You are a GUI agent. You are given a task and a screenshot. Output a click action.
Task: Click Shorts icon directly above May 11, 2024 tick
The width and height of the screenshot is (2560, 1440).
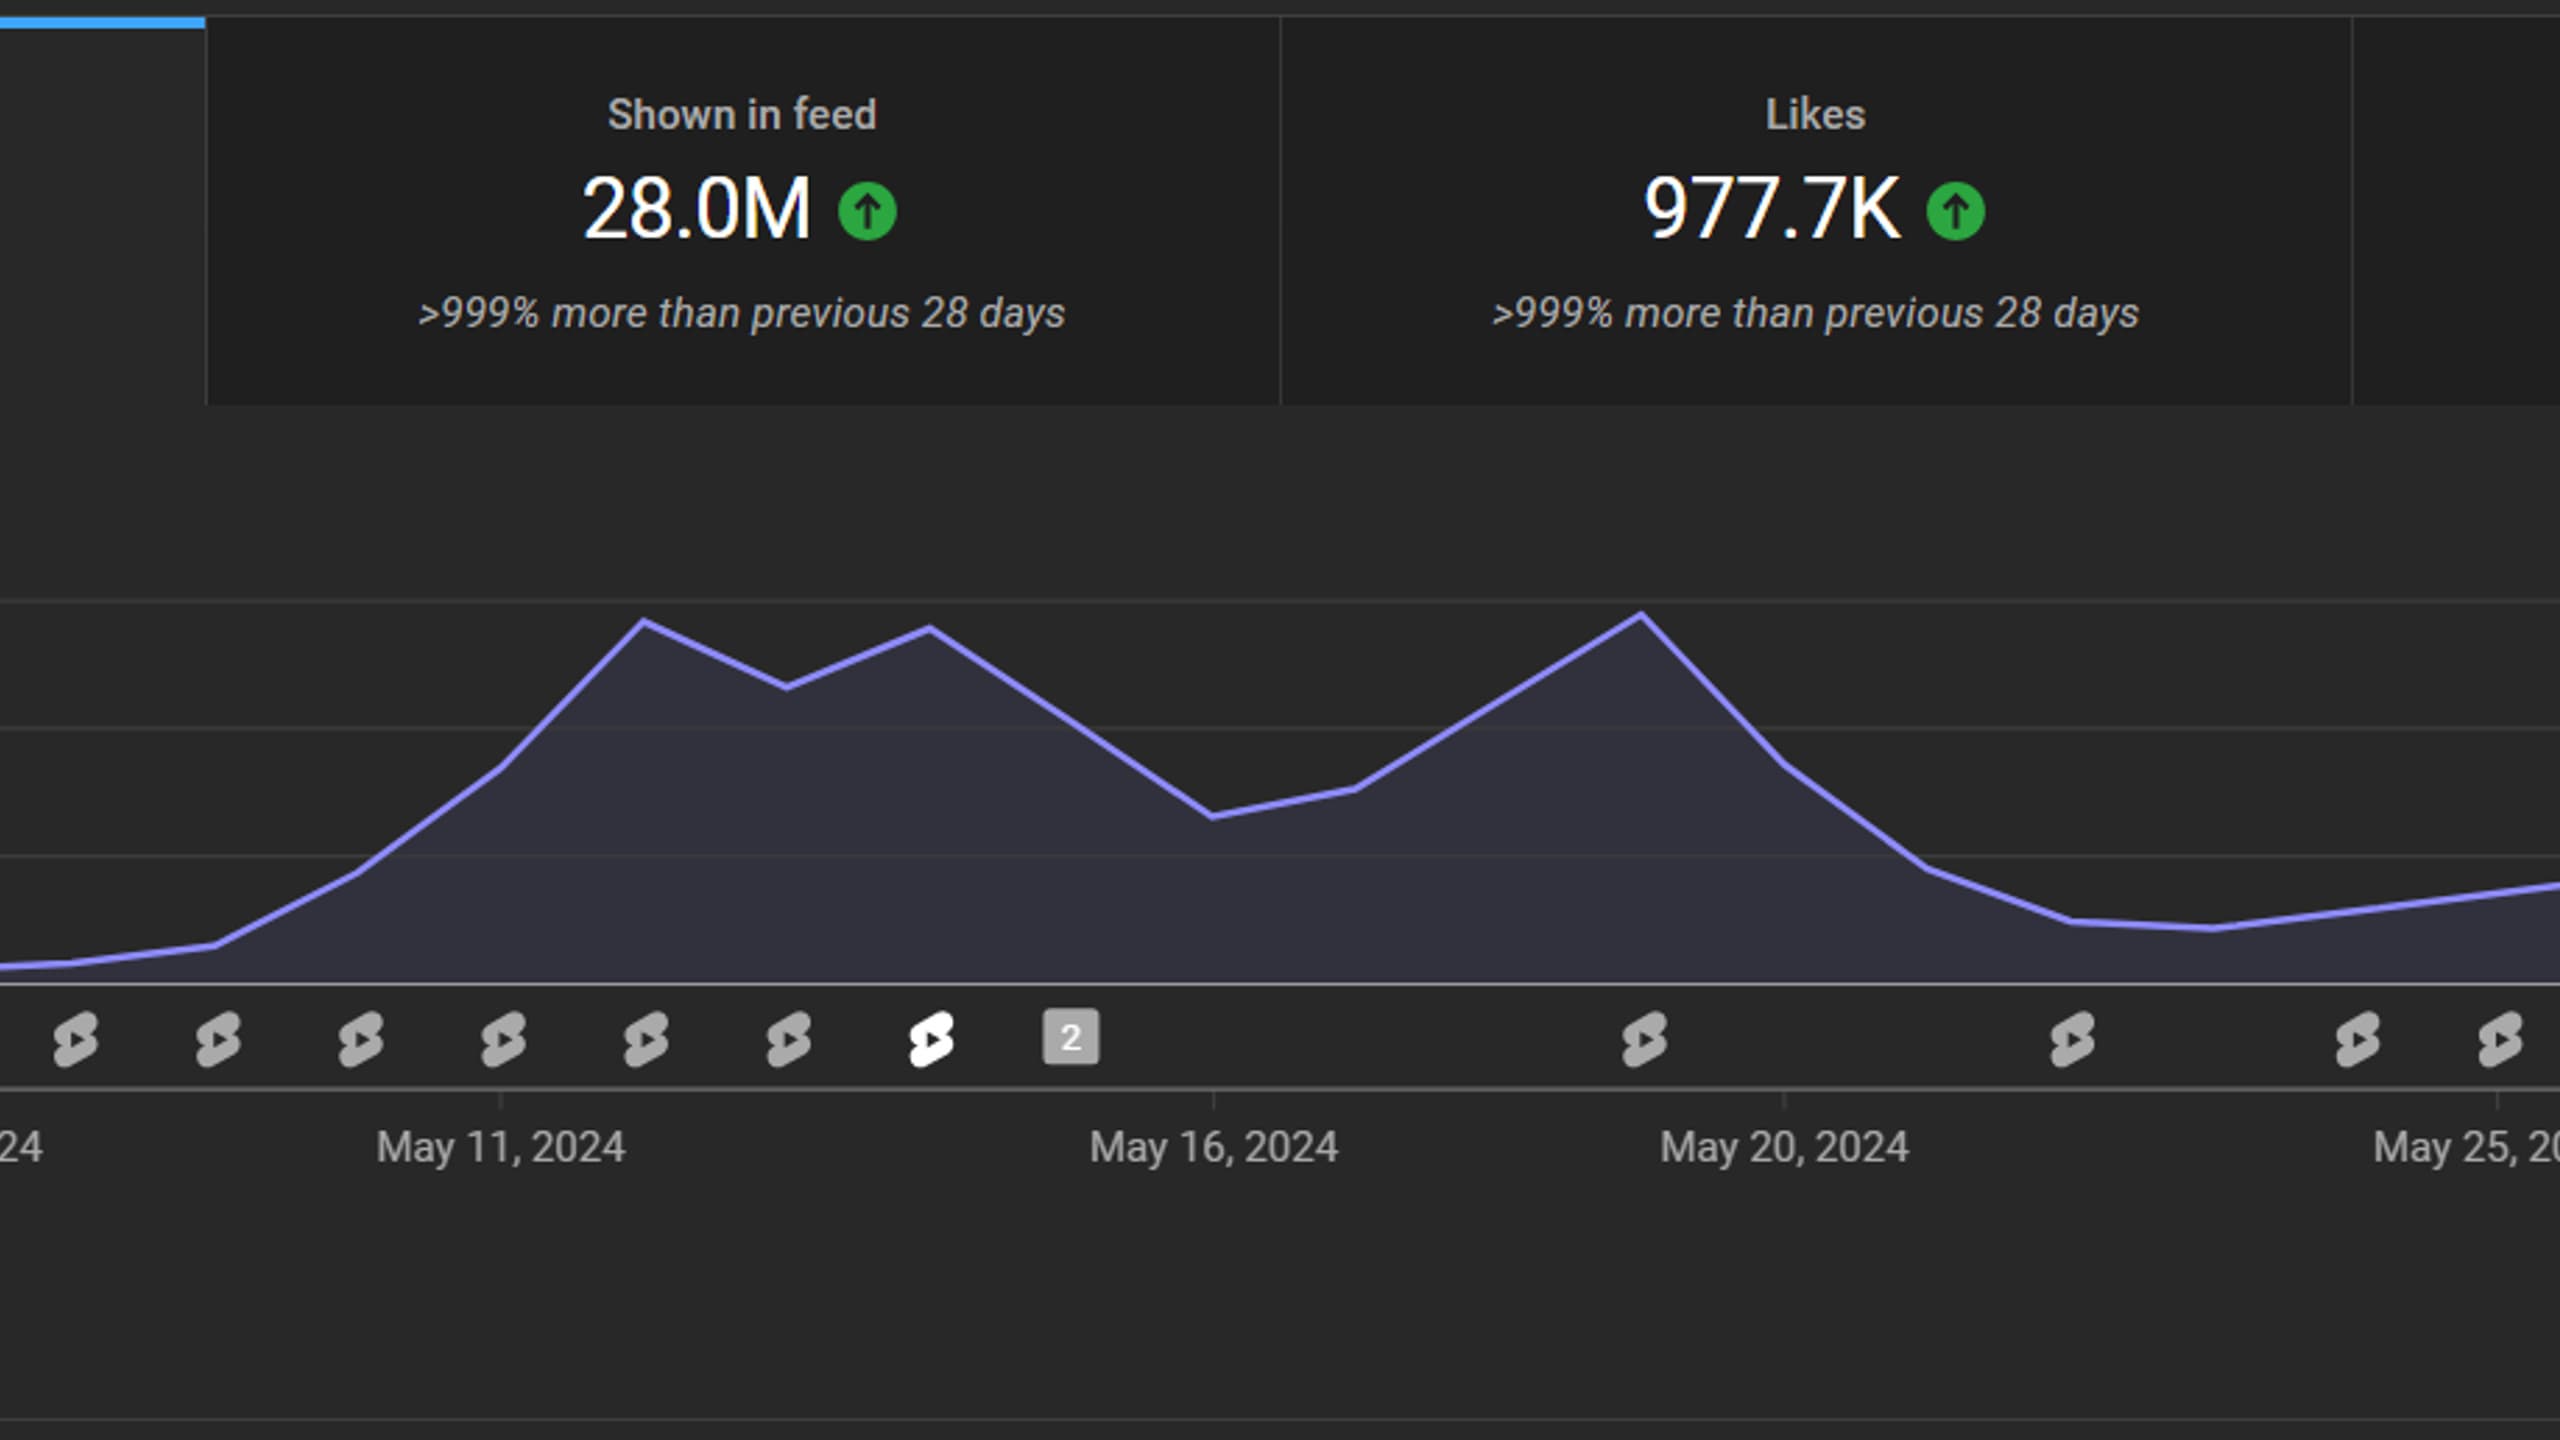(x=503, y=1039)
